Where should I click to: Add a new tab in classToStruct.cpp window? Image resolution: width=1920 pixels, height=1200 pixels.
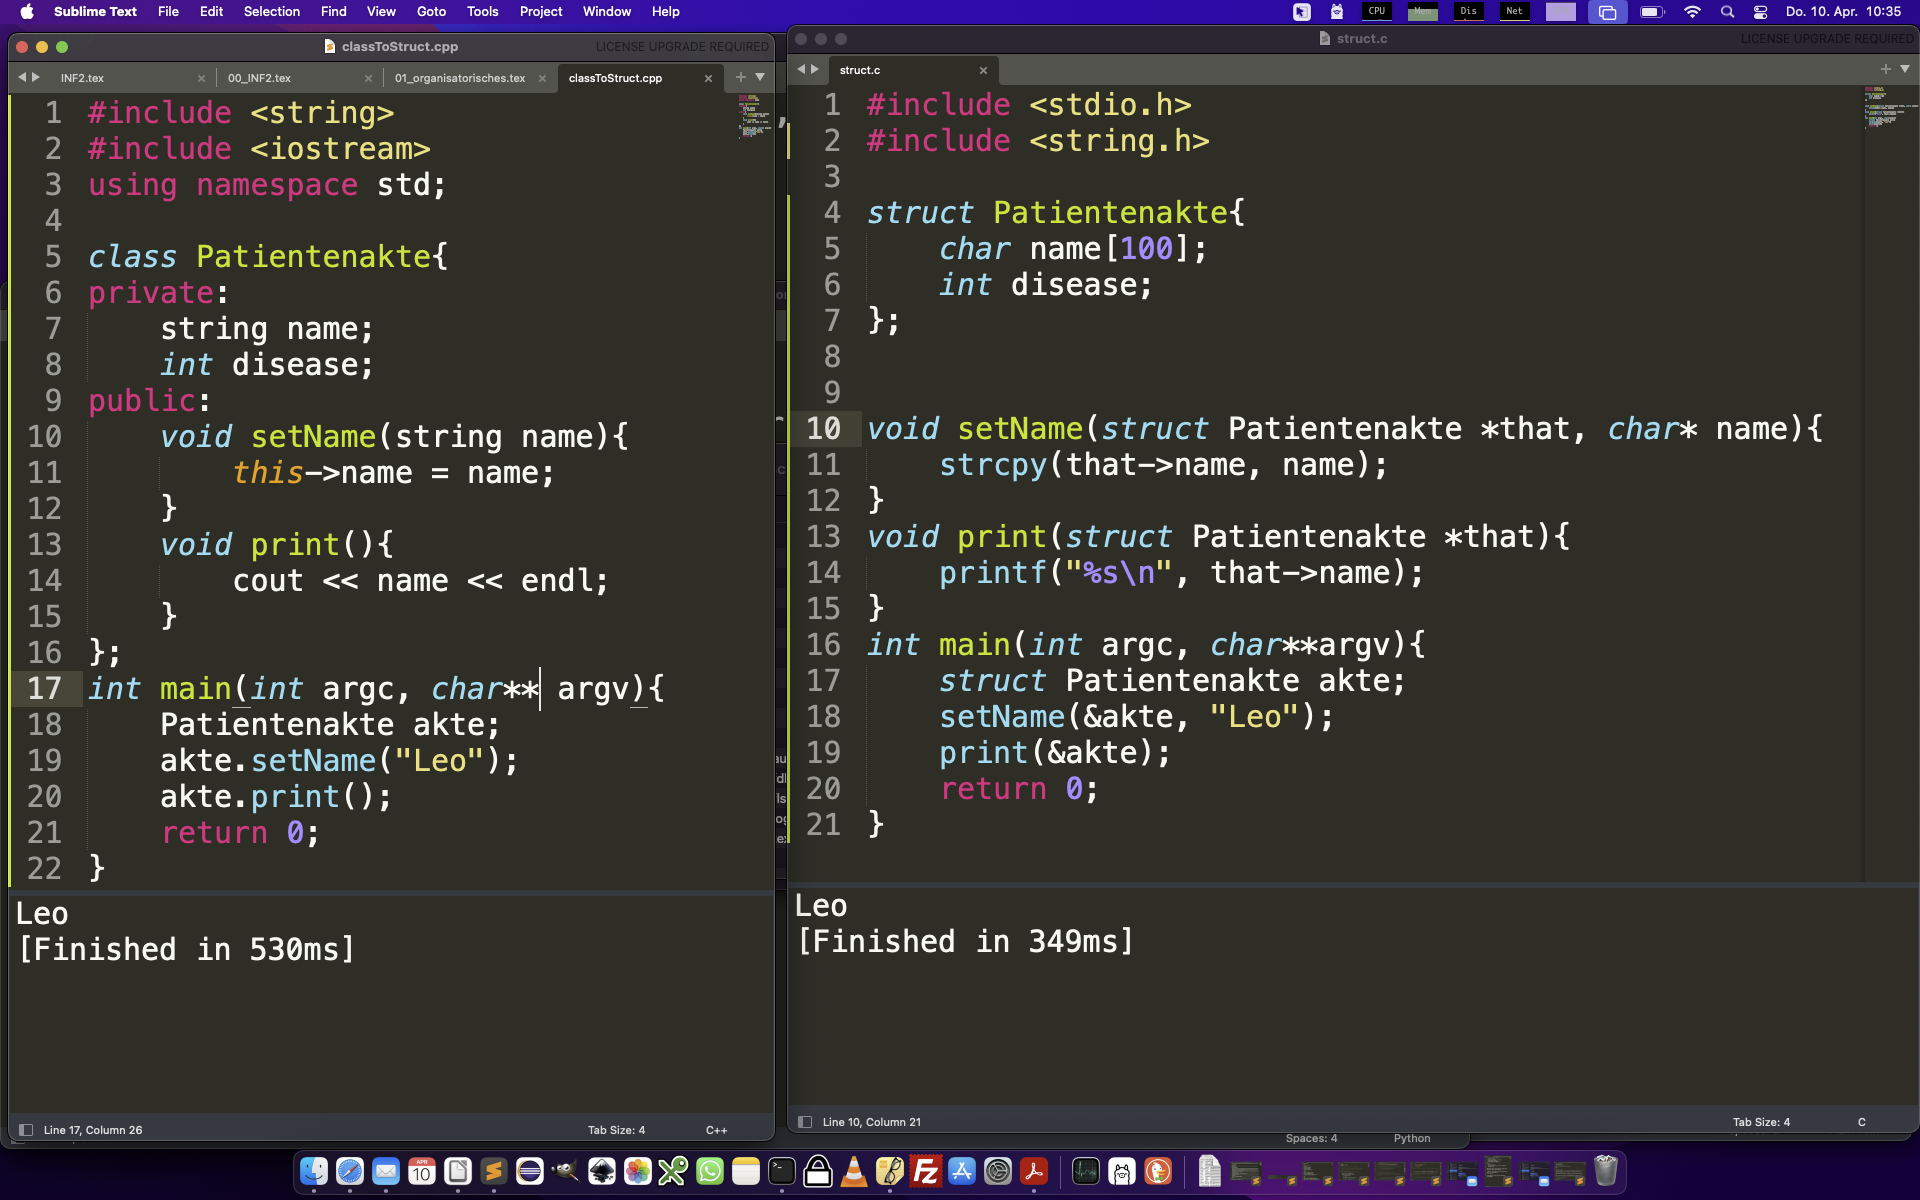tap(741, 77)
